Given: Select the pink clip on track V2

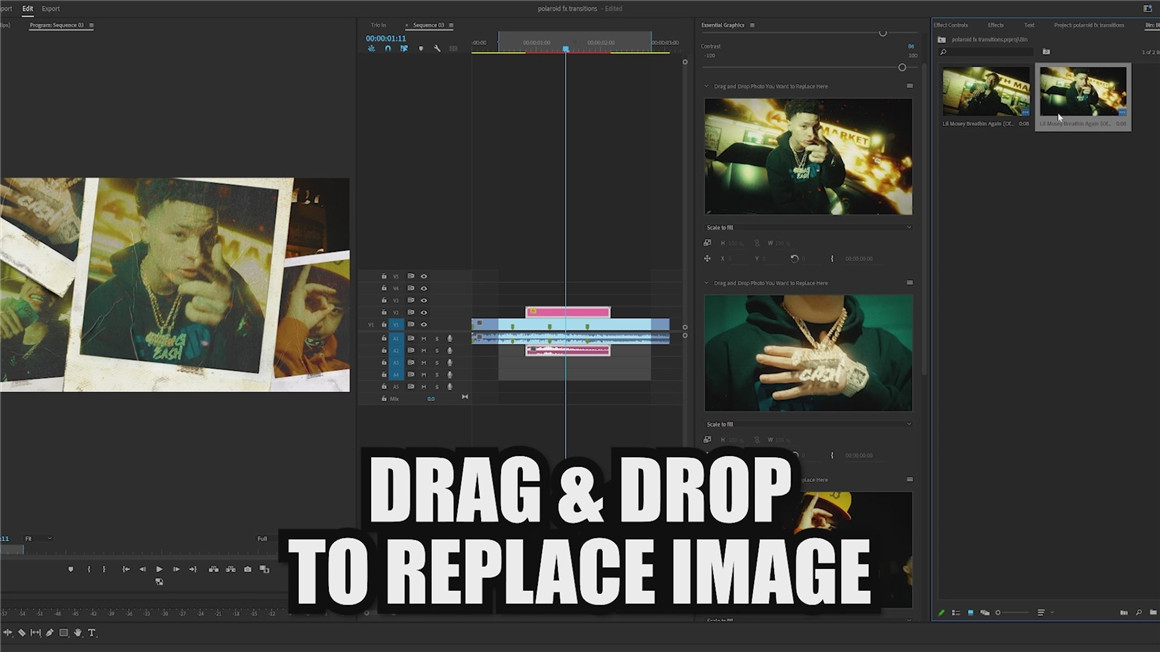Looking at the screenshot, I should (567, 312).
